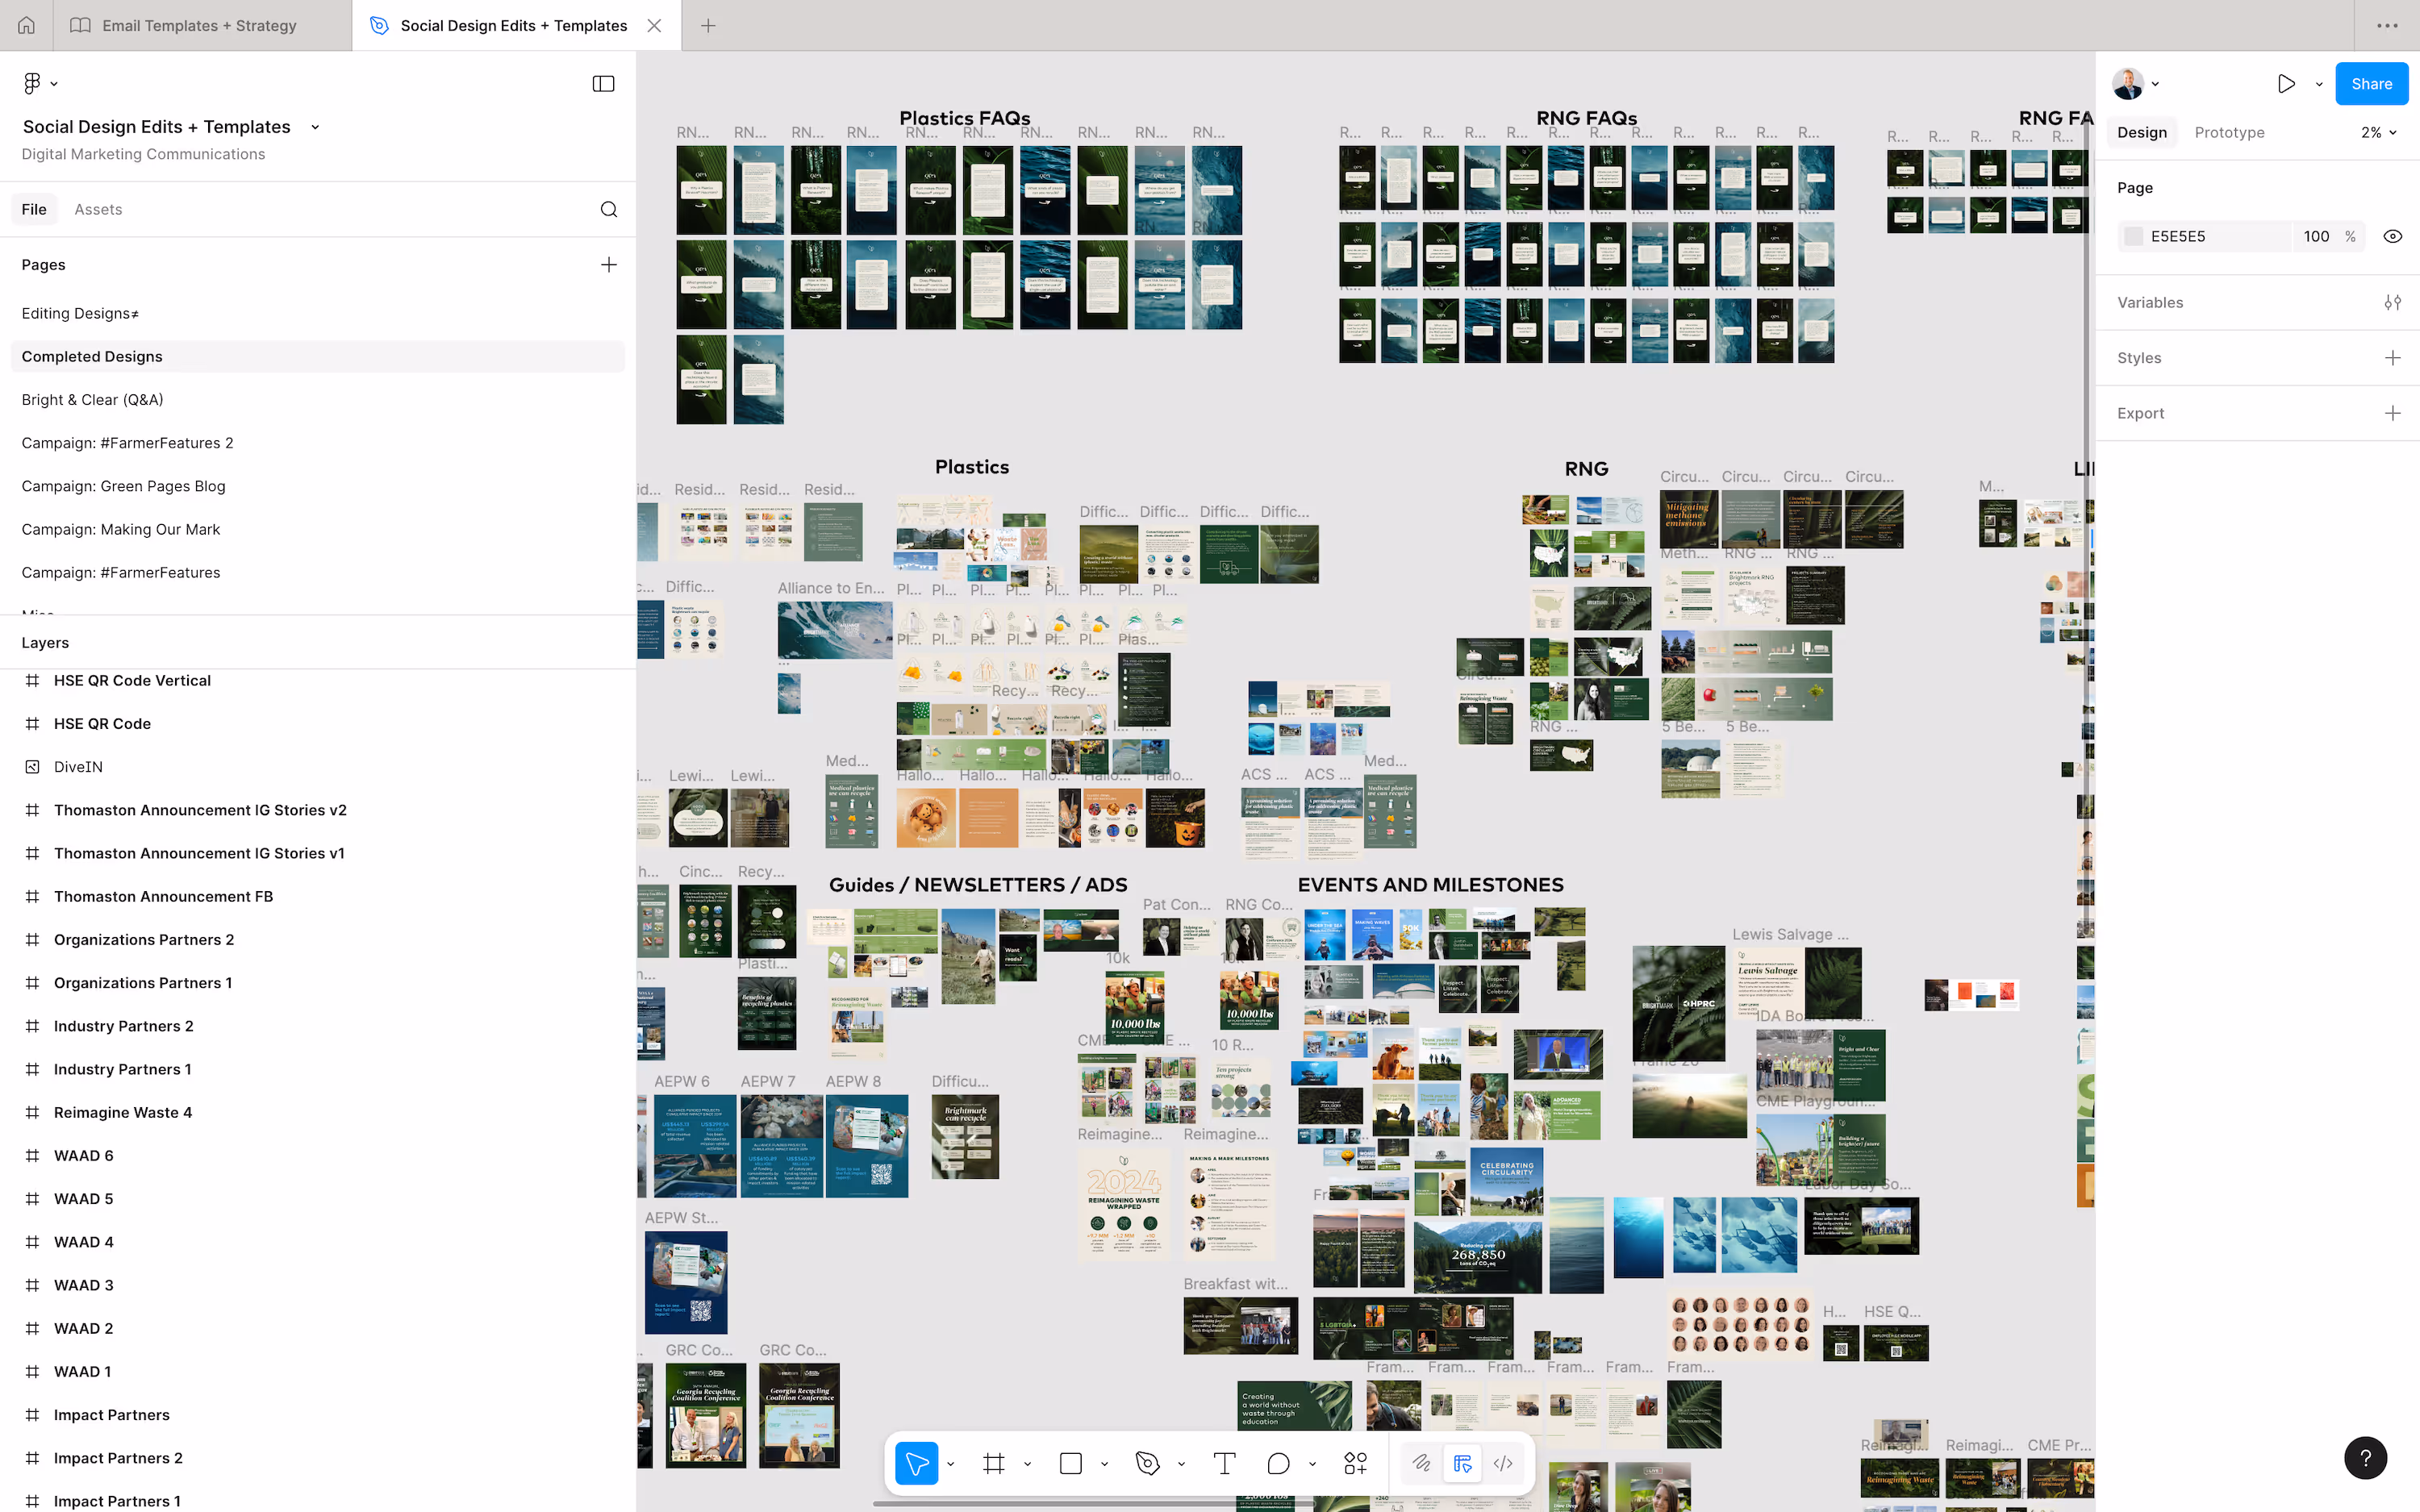Click the Share button
The height and width of the screenshot is (1512, 2420).
pyautogui.click(x=2371, y=83)
